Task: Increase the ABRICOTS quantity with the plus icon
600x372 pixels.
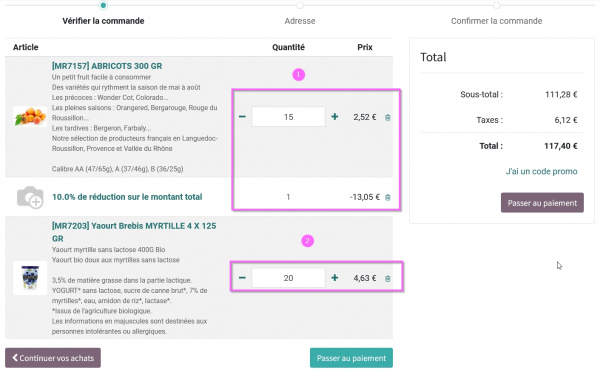Action: click(335, 116)
